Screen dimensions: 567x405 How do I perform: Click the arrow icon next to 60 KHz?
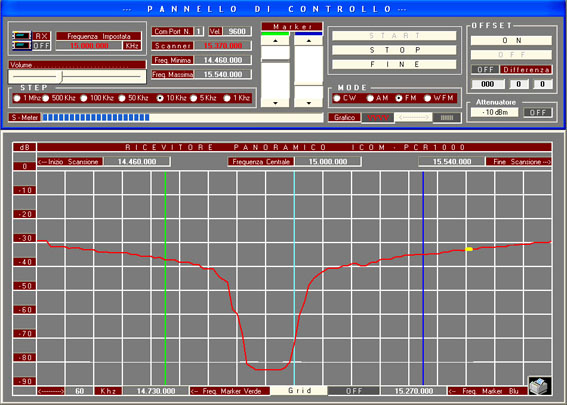click(51, 391)
